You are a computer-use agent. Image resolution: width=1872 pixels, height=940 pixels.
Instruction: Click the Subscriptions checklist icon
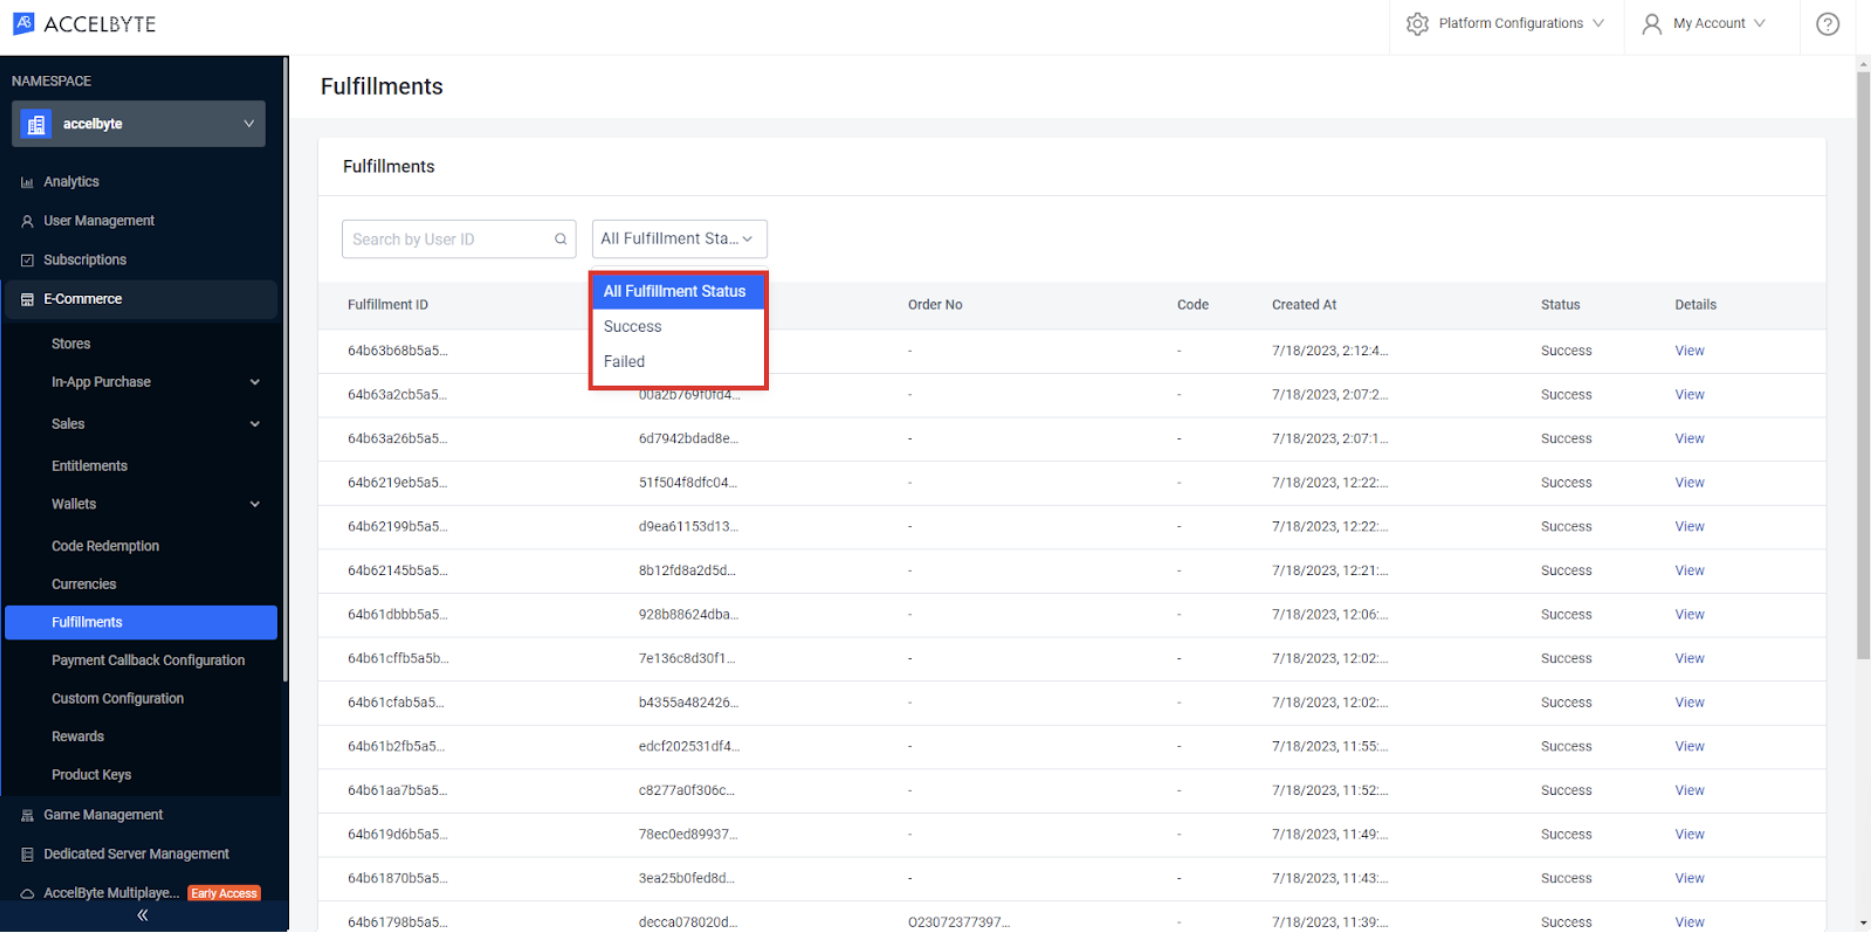(x=27, y=259)
